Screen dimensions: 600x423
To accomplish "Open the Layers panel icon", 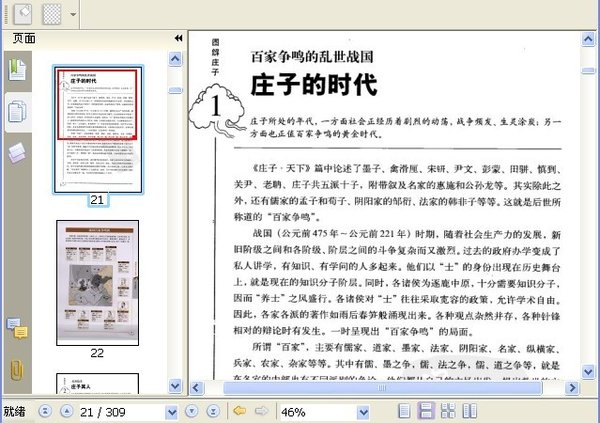I will point(17,152).
